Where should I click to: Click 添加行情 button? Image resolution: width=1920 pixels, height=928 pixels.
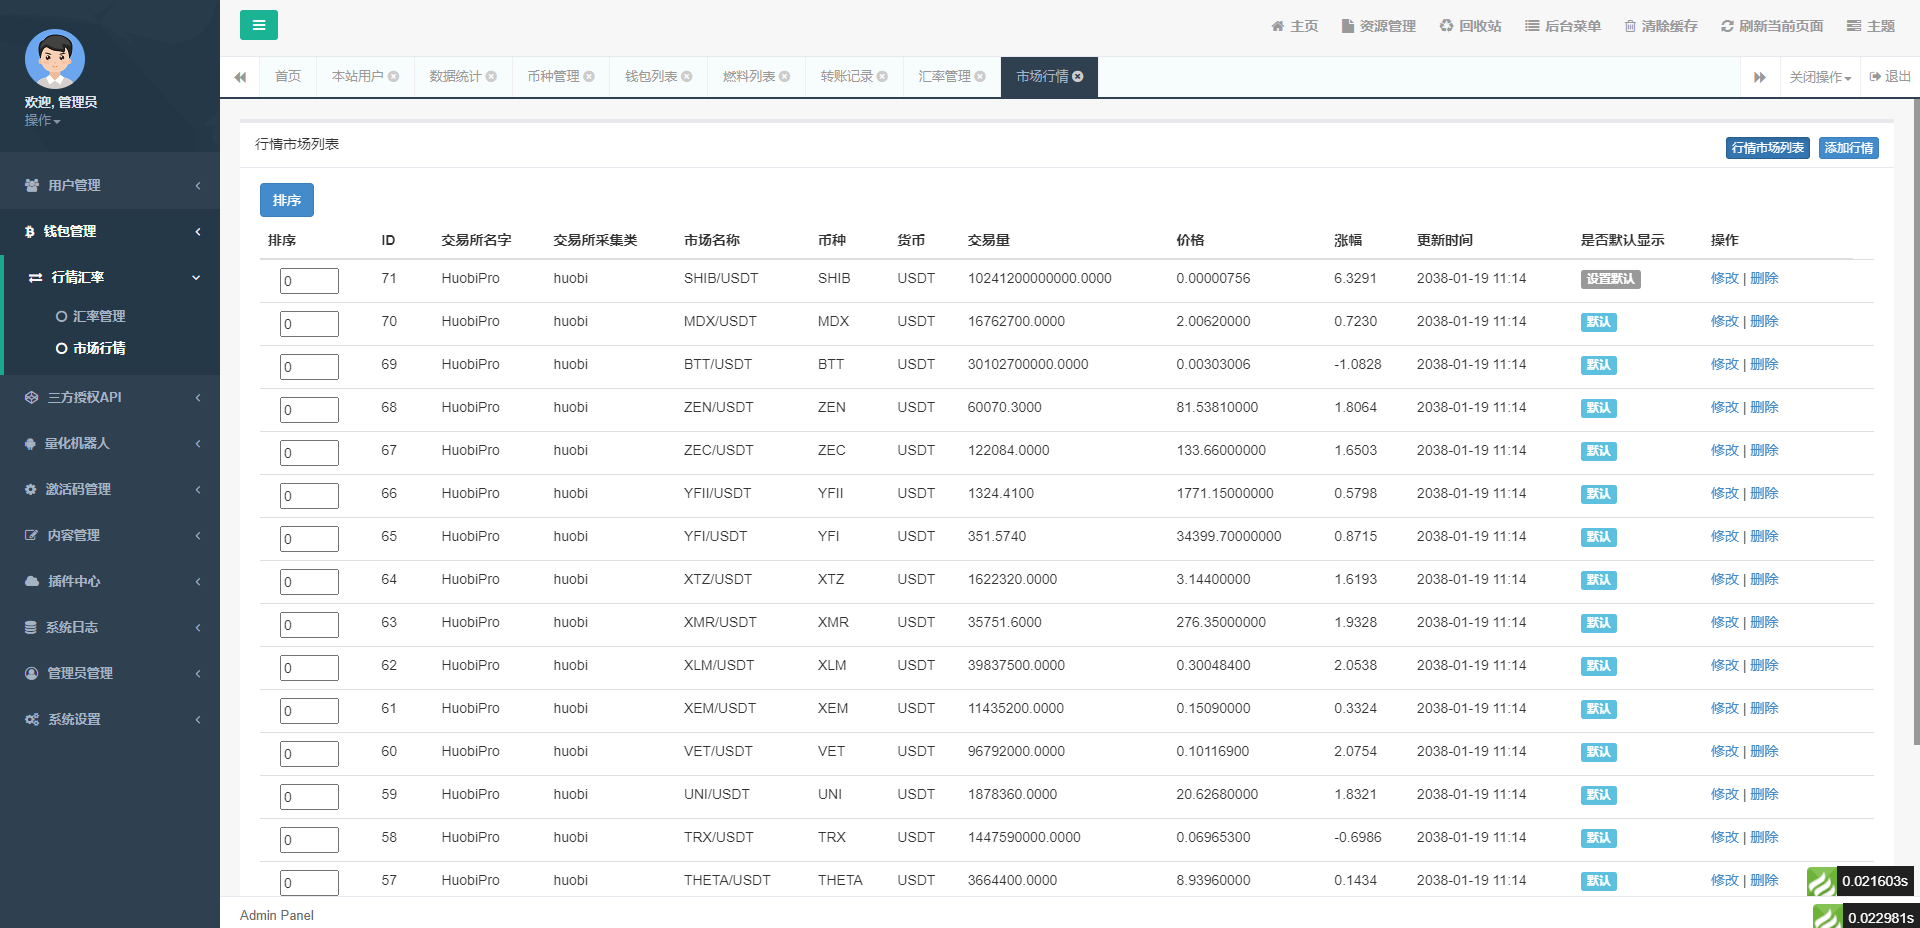pos(1848,148)
